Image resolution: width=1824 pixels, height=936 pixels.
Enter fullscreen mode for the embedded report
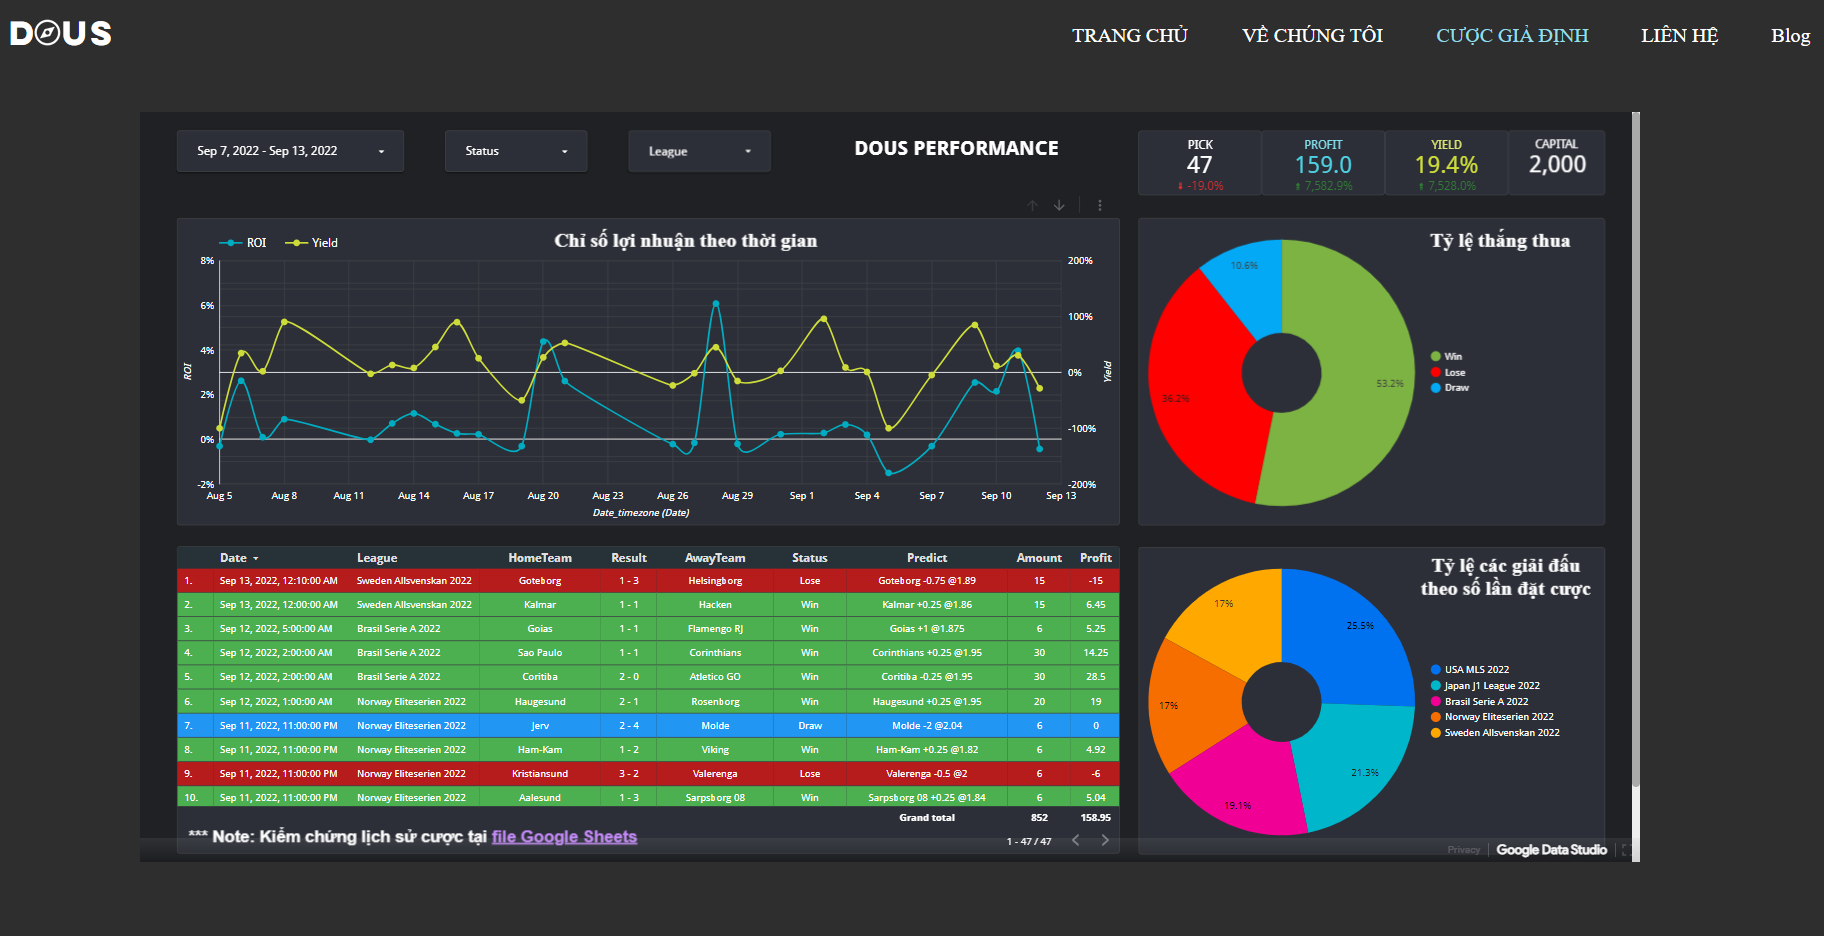[x=1626, y=850]
